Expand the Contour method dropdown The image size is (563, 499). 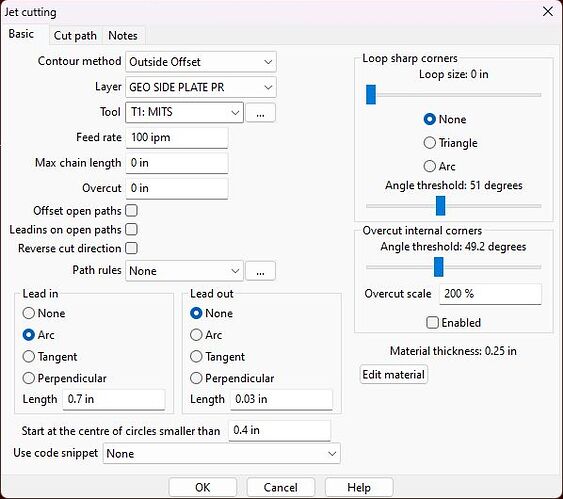tap(201, 62)
